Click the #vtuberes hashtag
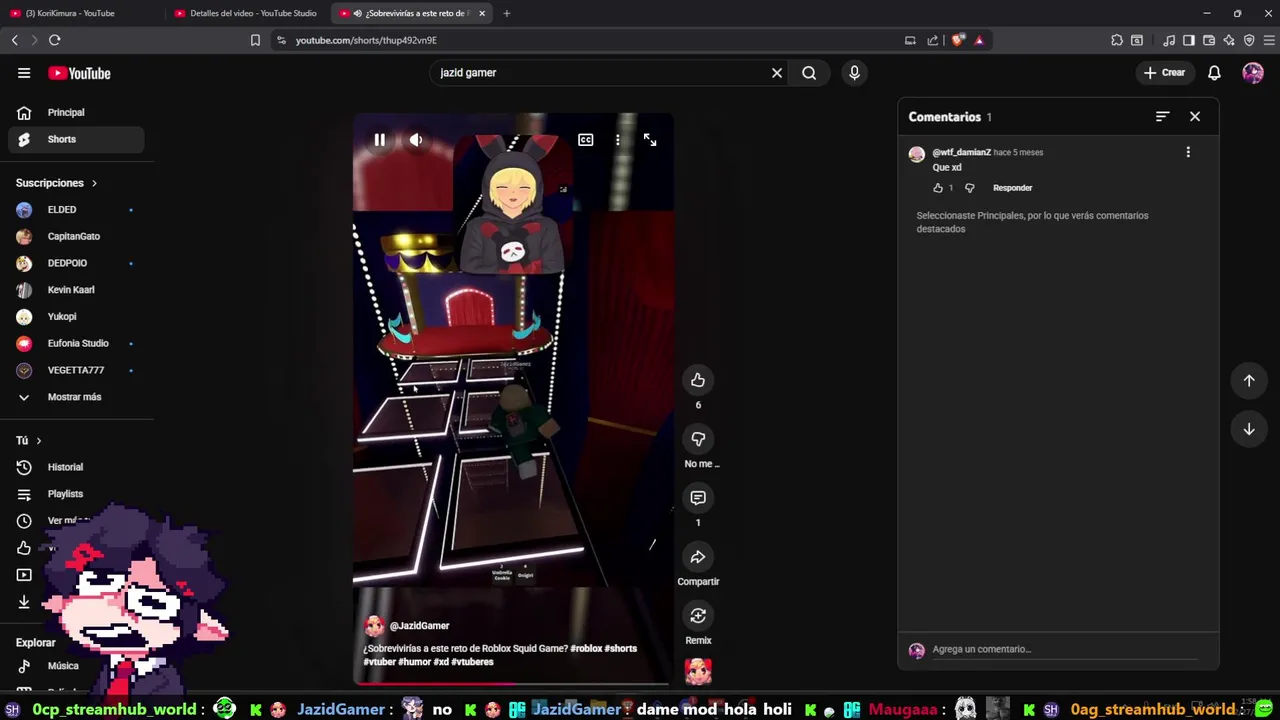Screen dimensions: 1280x720 tap(472, 662)
